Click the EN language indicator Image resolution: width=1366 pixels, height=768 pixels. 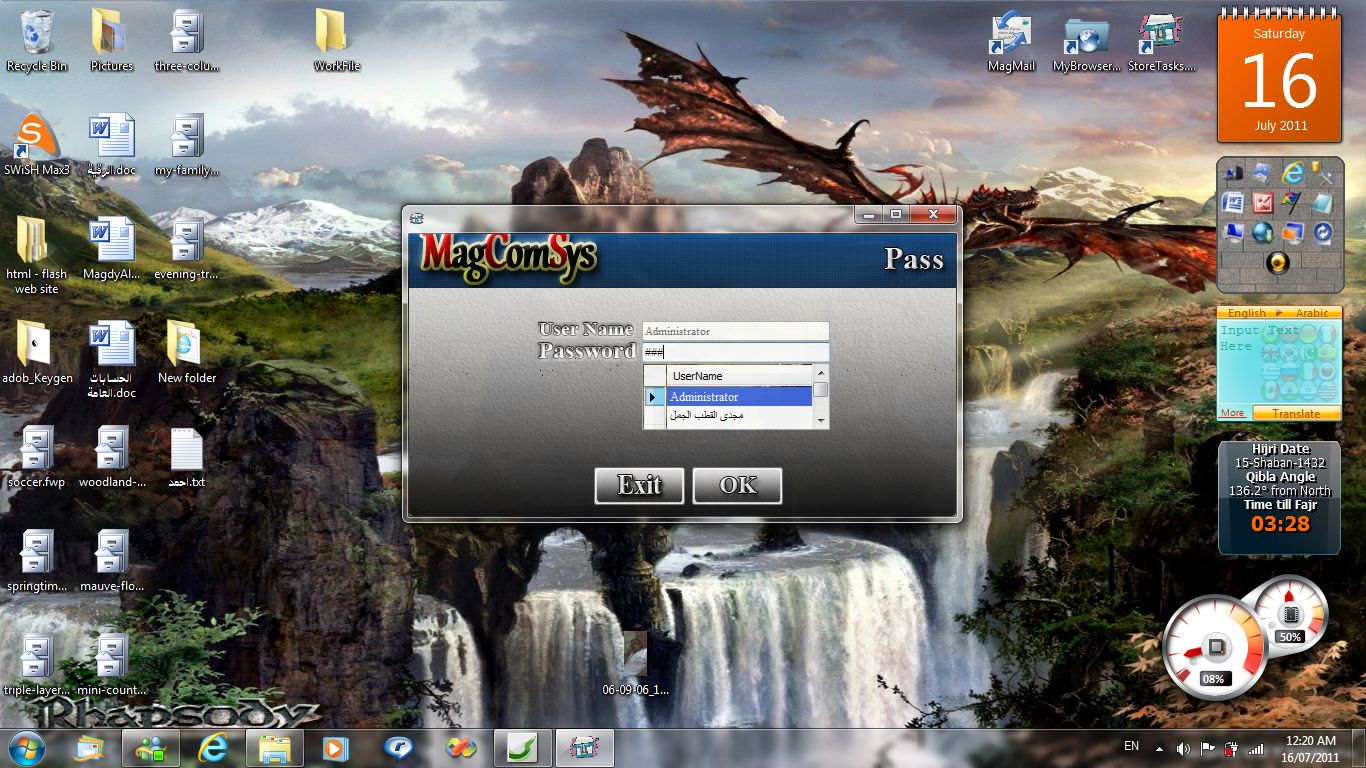(1131, 746)
